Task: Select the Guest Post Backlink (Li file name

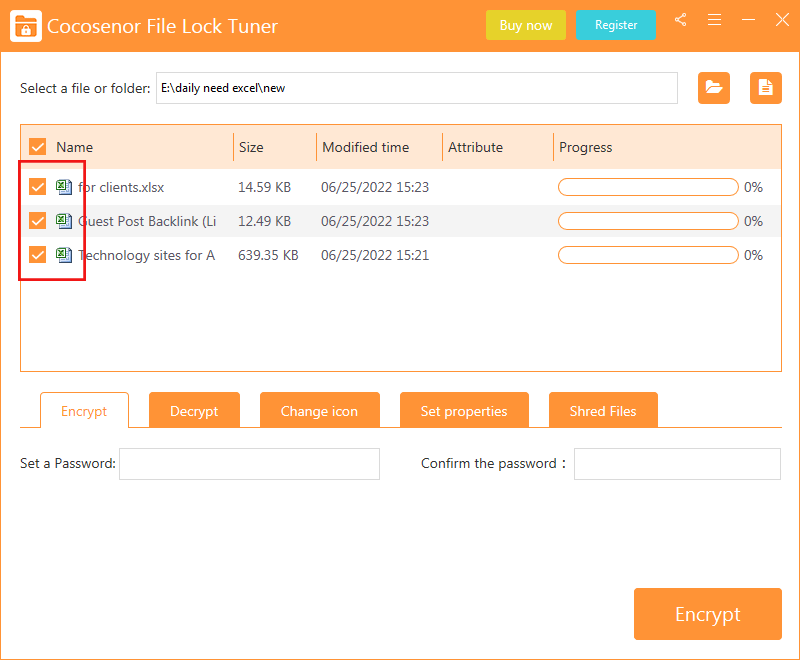Action: click(147, 221)
